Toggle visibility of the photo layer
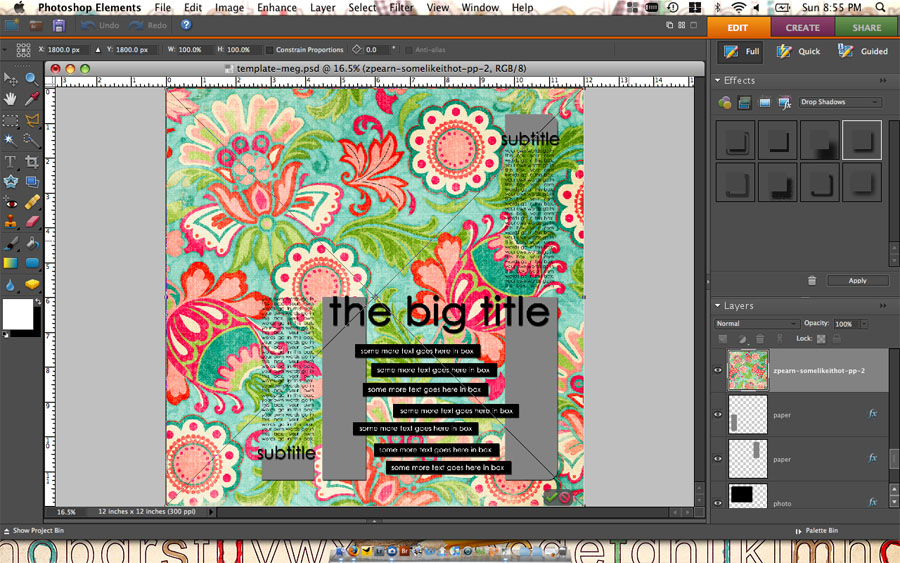The height and width of the screenshot is (563, 900). click(718, 502)
